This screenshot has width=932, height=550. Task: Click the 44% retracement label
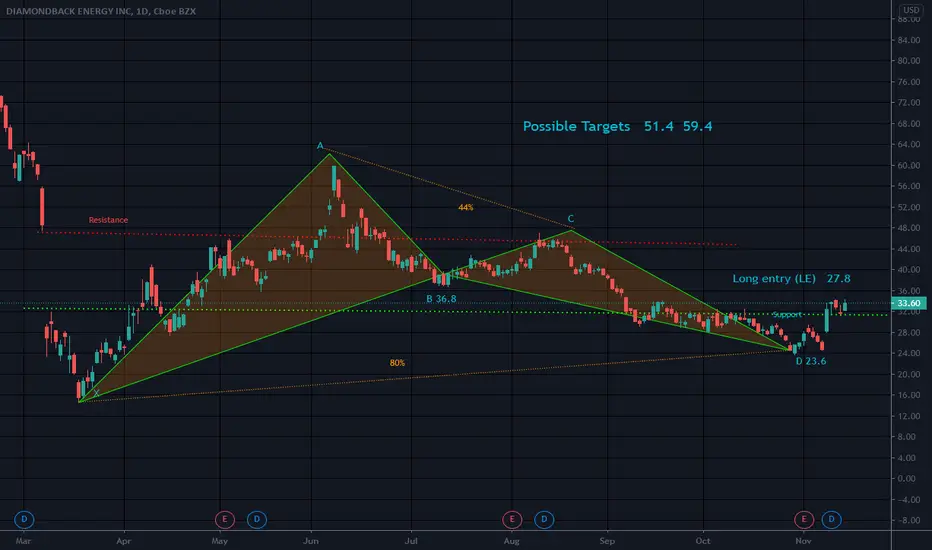coord(465,208)
